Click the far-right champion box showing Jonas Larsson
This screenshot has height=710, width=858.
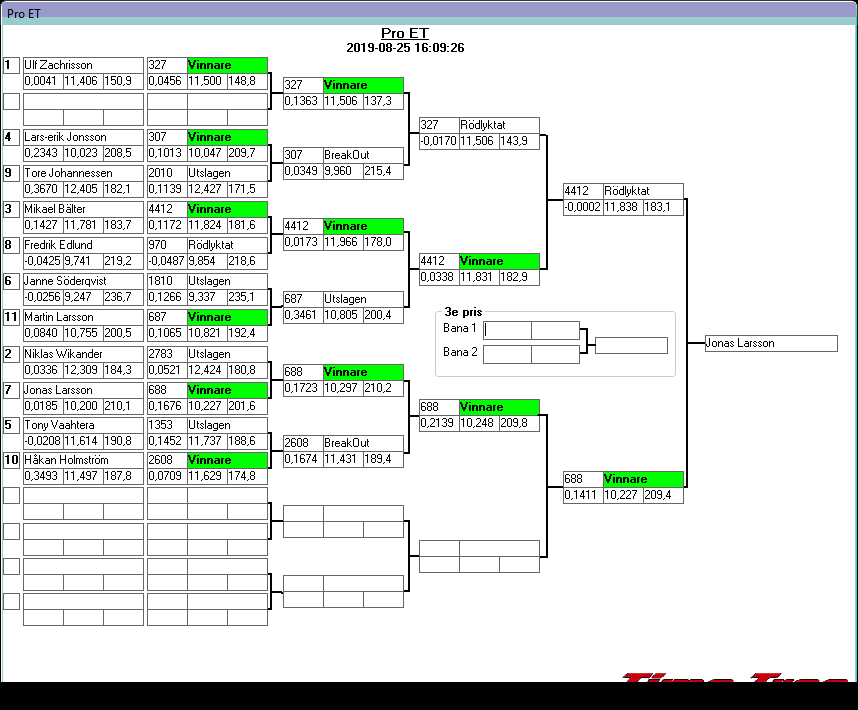pyautogui.click(x=770, y=343)
